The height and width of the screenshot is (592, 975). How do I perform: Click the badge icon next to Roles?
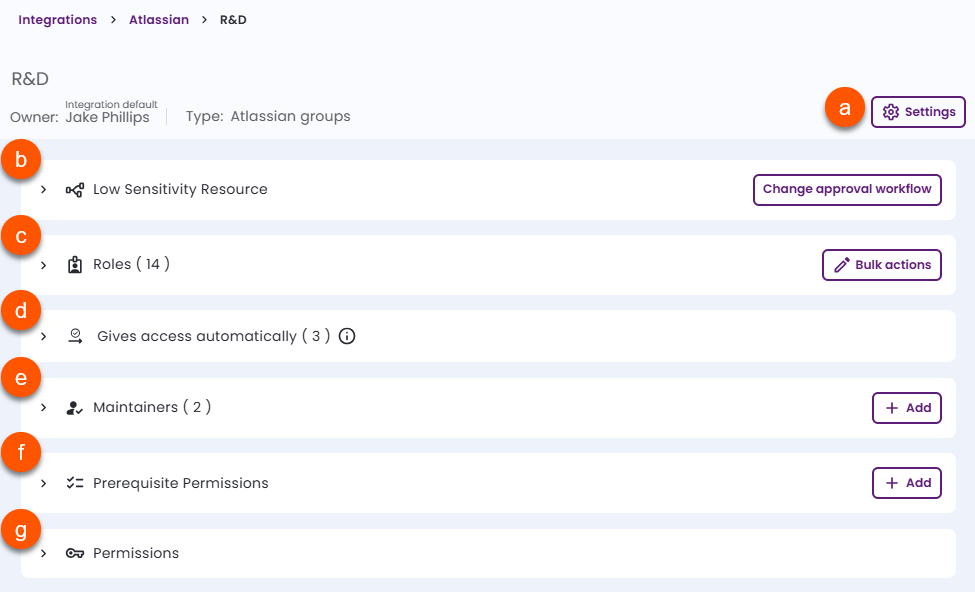(x=74, y=264)
